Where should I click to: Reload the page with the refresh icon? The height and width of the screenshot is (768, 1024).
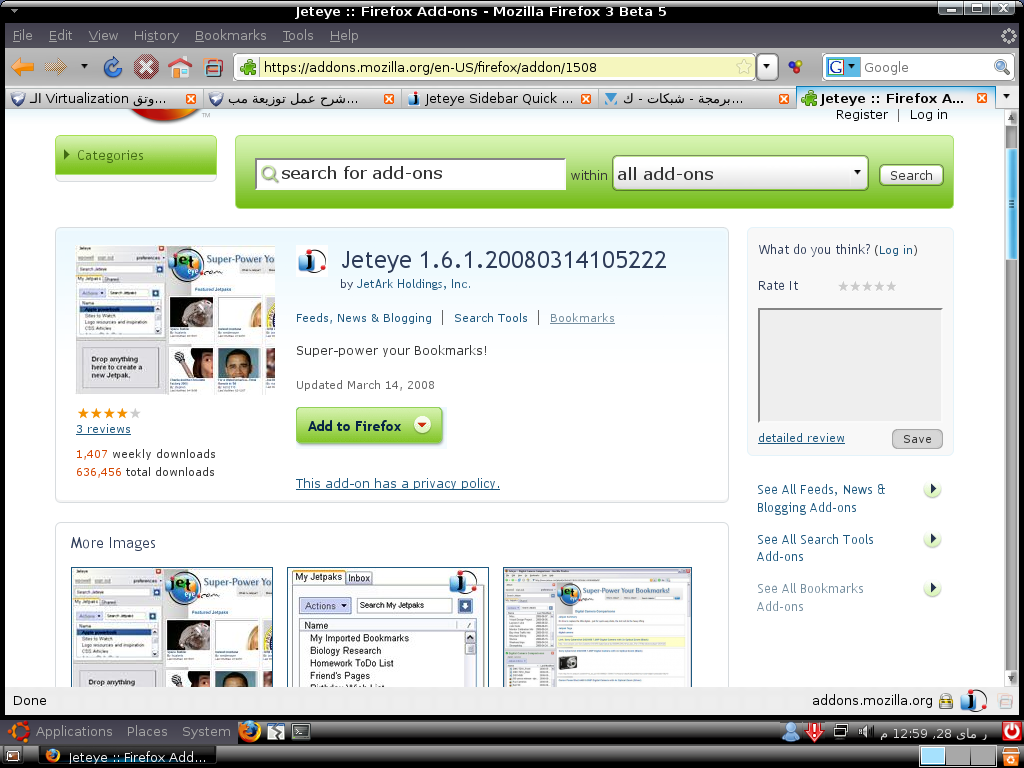click(x=113, y=67)
